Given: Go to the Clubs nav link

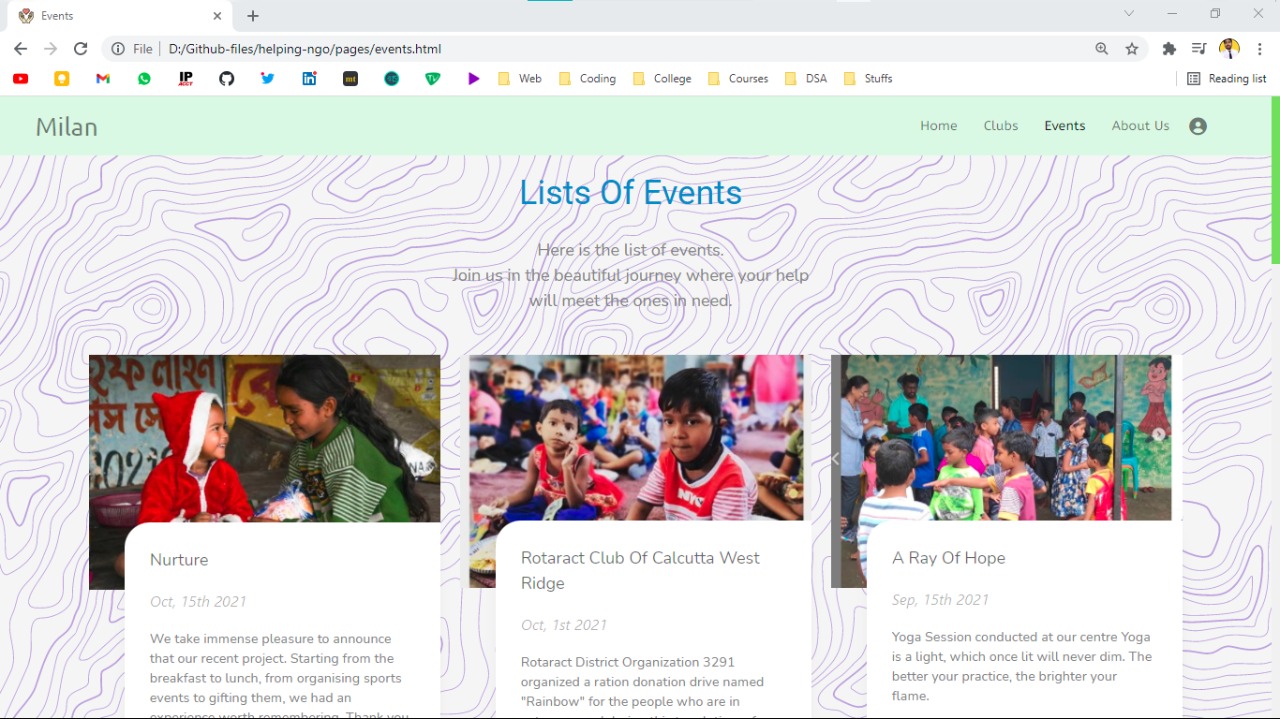Looking at the screenshot, I should [x=1000, y=126].
